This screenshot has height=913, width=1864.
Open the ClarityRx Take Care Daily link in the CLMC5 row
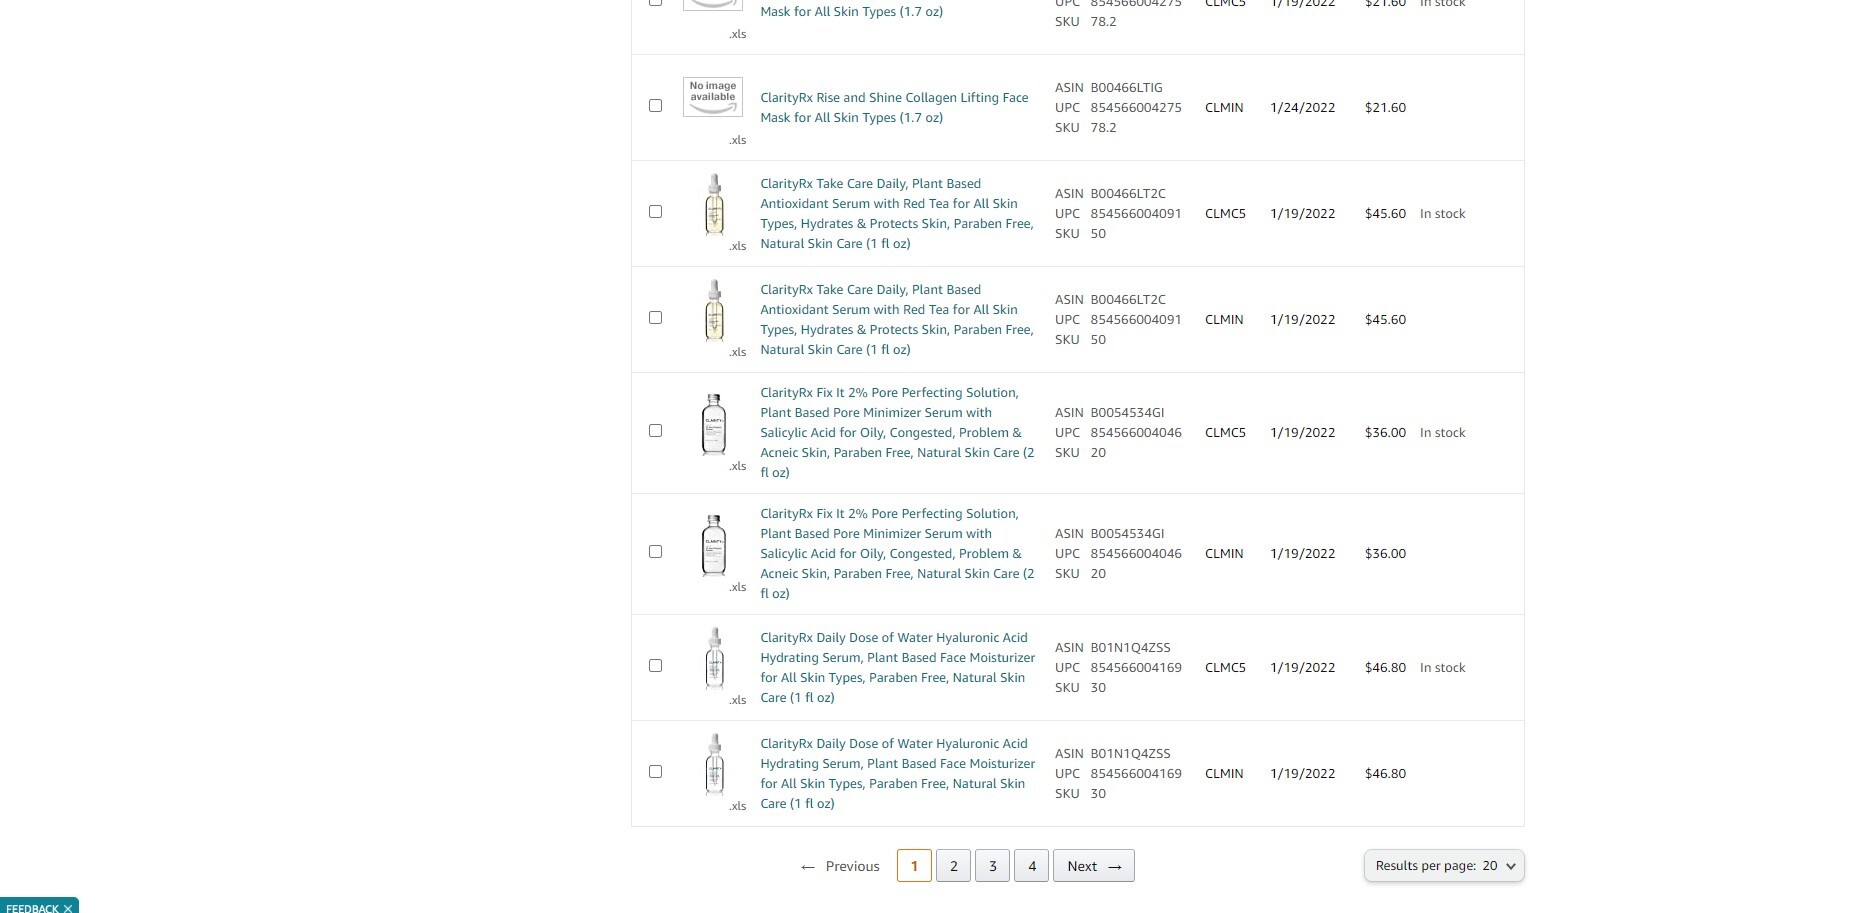(x=897, y=213)
